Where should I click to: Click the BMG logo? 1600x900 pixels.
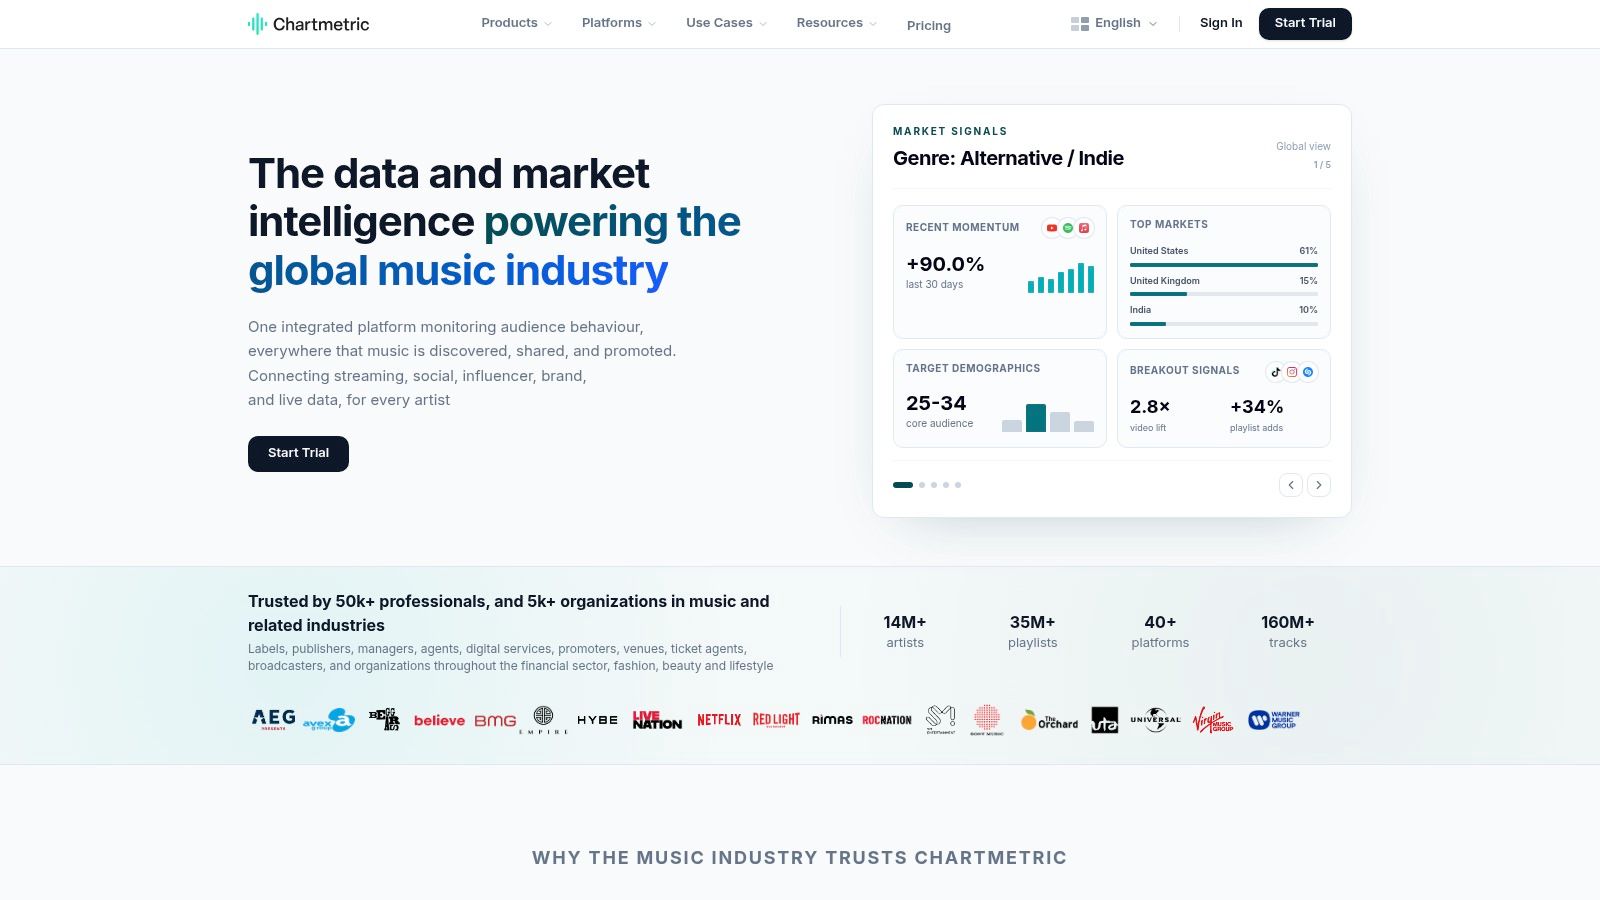tap(495, 720)
